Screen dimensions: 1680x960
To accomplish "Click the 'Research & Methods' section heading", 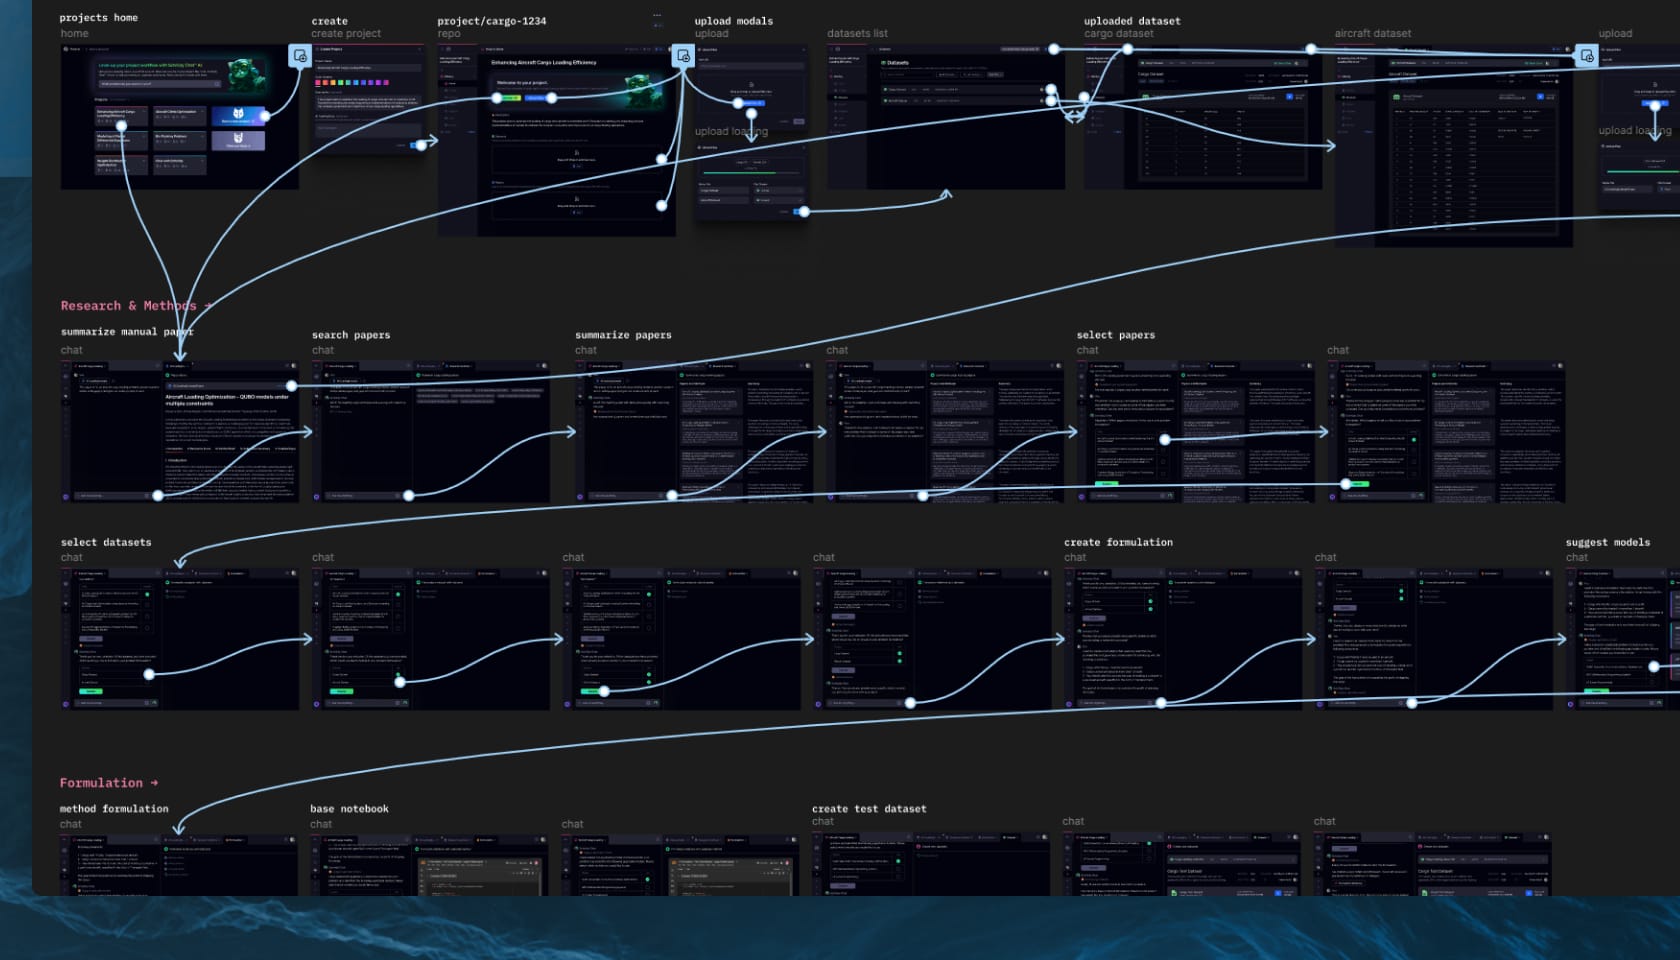I will tap(136, 305).
